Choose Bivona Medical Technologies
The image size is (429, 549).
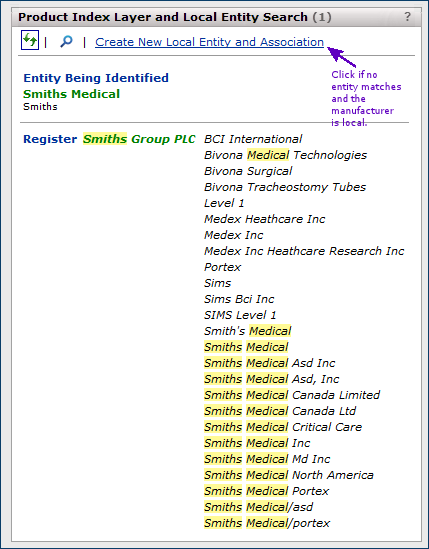285,155
